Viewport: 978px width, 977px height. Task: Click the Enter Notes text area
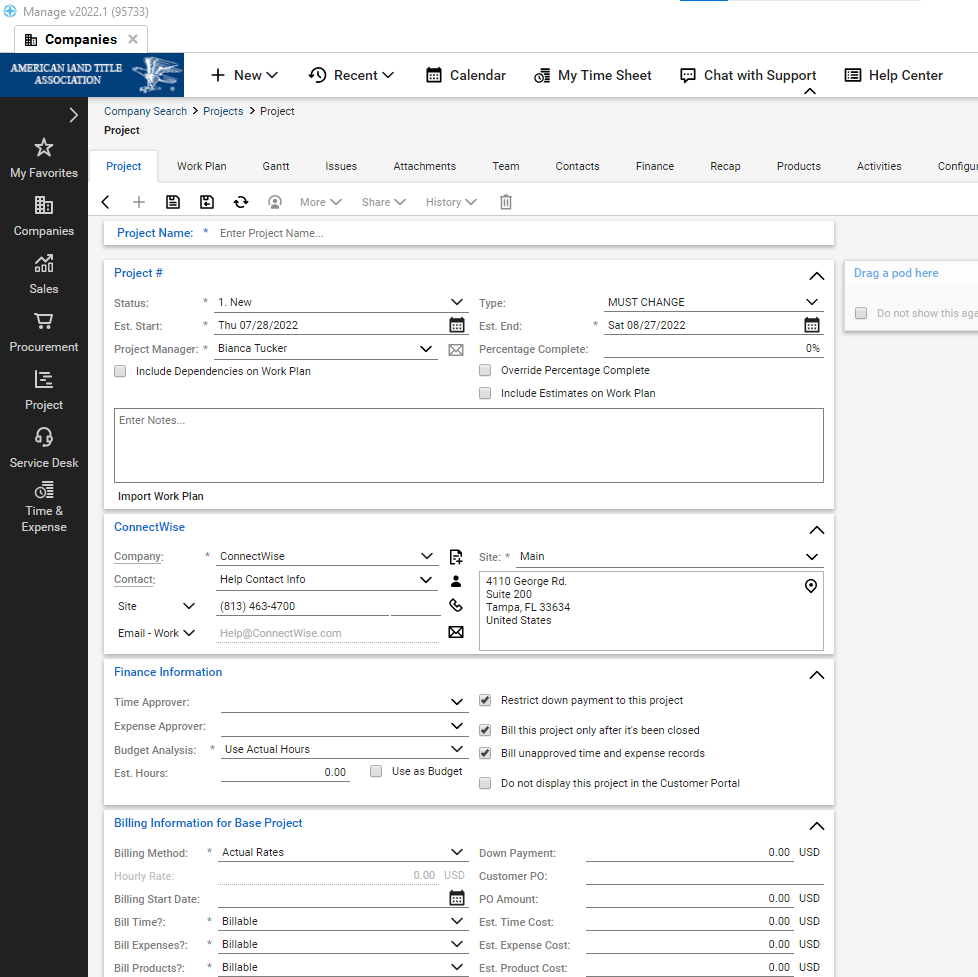(468, 445)
